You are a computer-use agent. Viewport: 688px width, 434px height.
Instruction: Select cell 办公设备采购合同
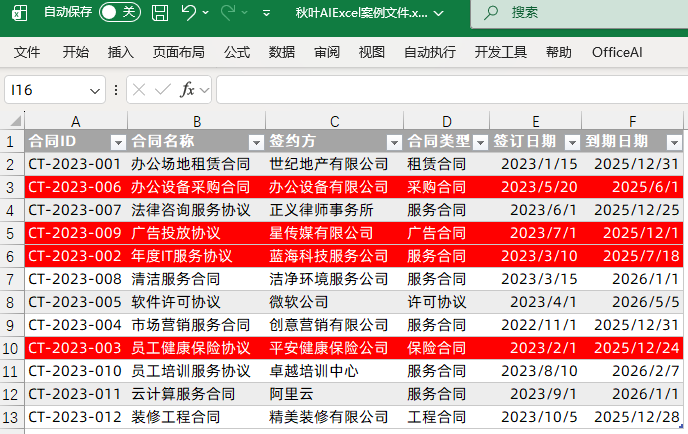click(197, 187)
